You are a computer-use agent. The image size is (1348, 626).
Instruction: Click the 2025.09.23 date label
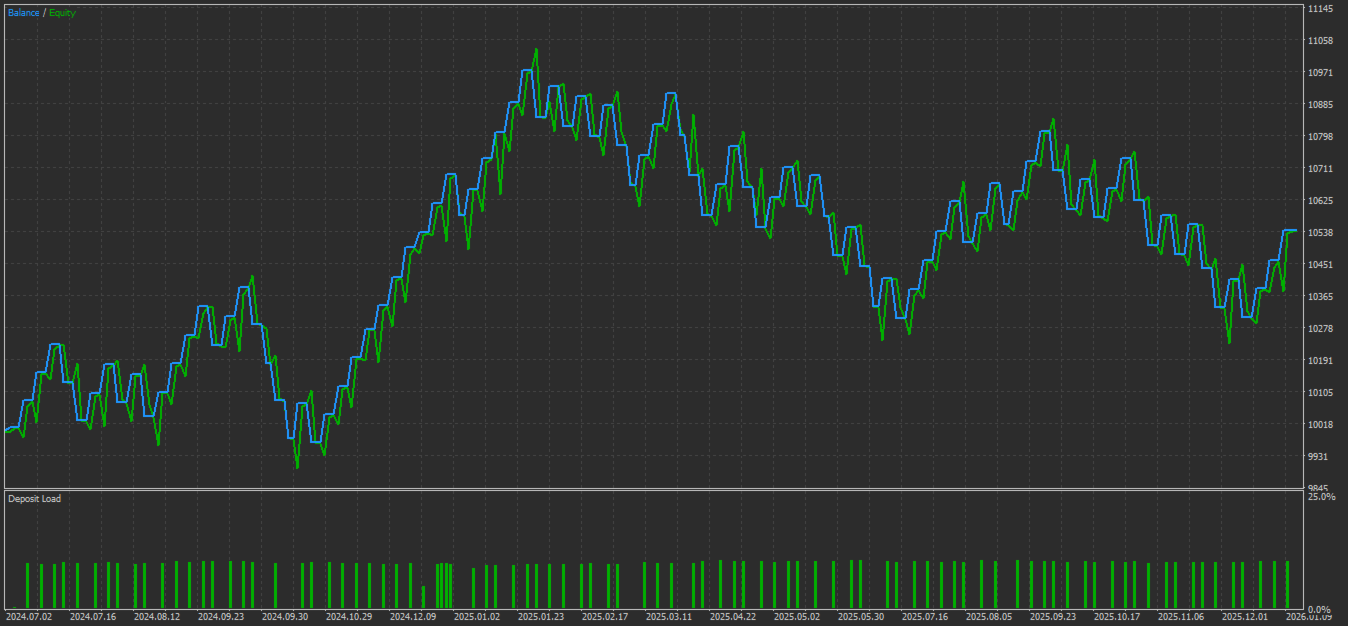pos(1053,617)
